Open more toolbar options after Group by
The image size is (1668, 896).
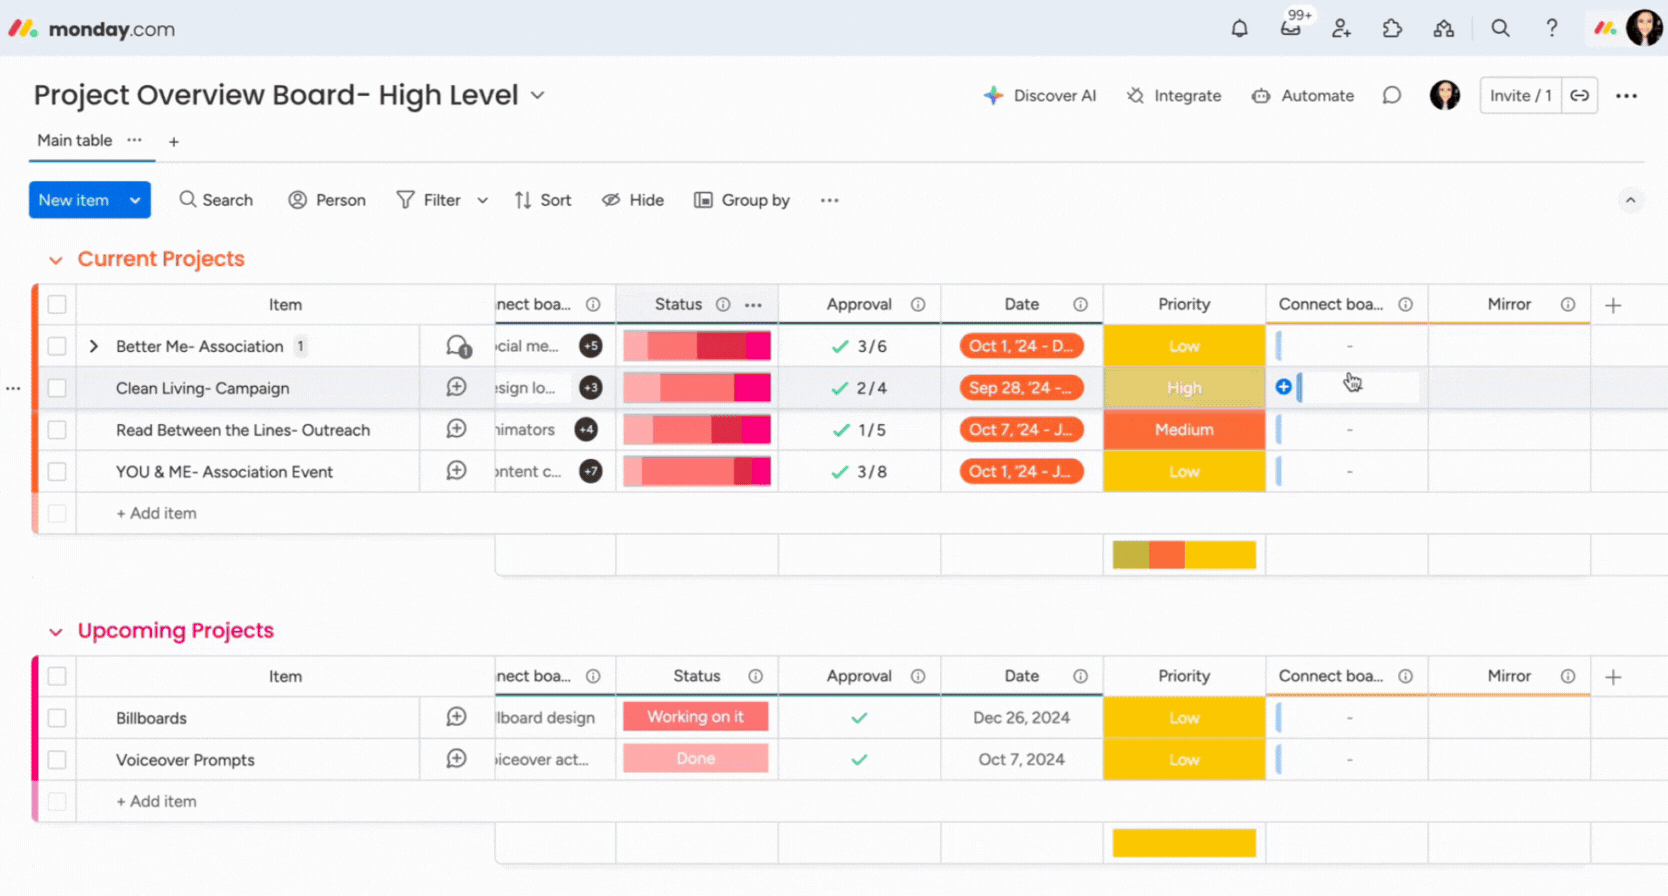coord(829,200)
